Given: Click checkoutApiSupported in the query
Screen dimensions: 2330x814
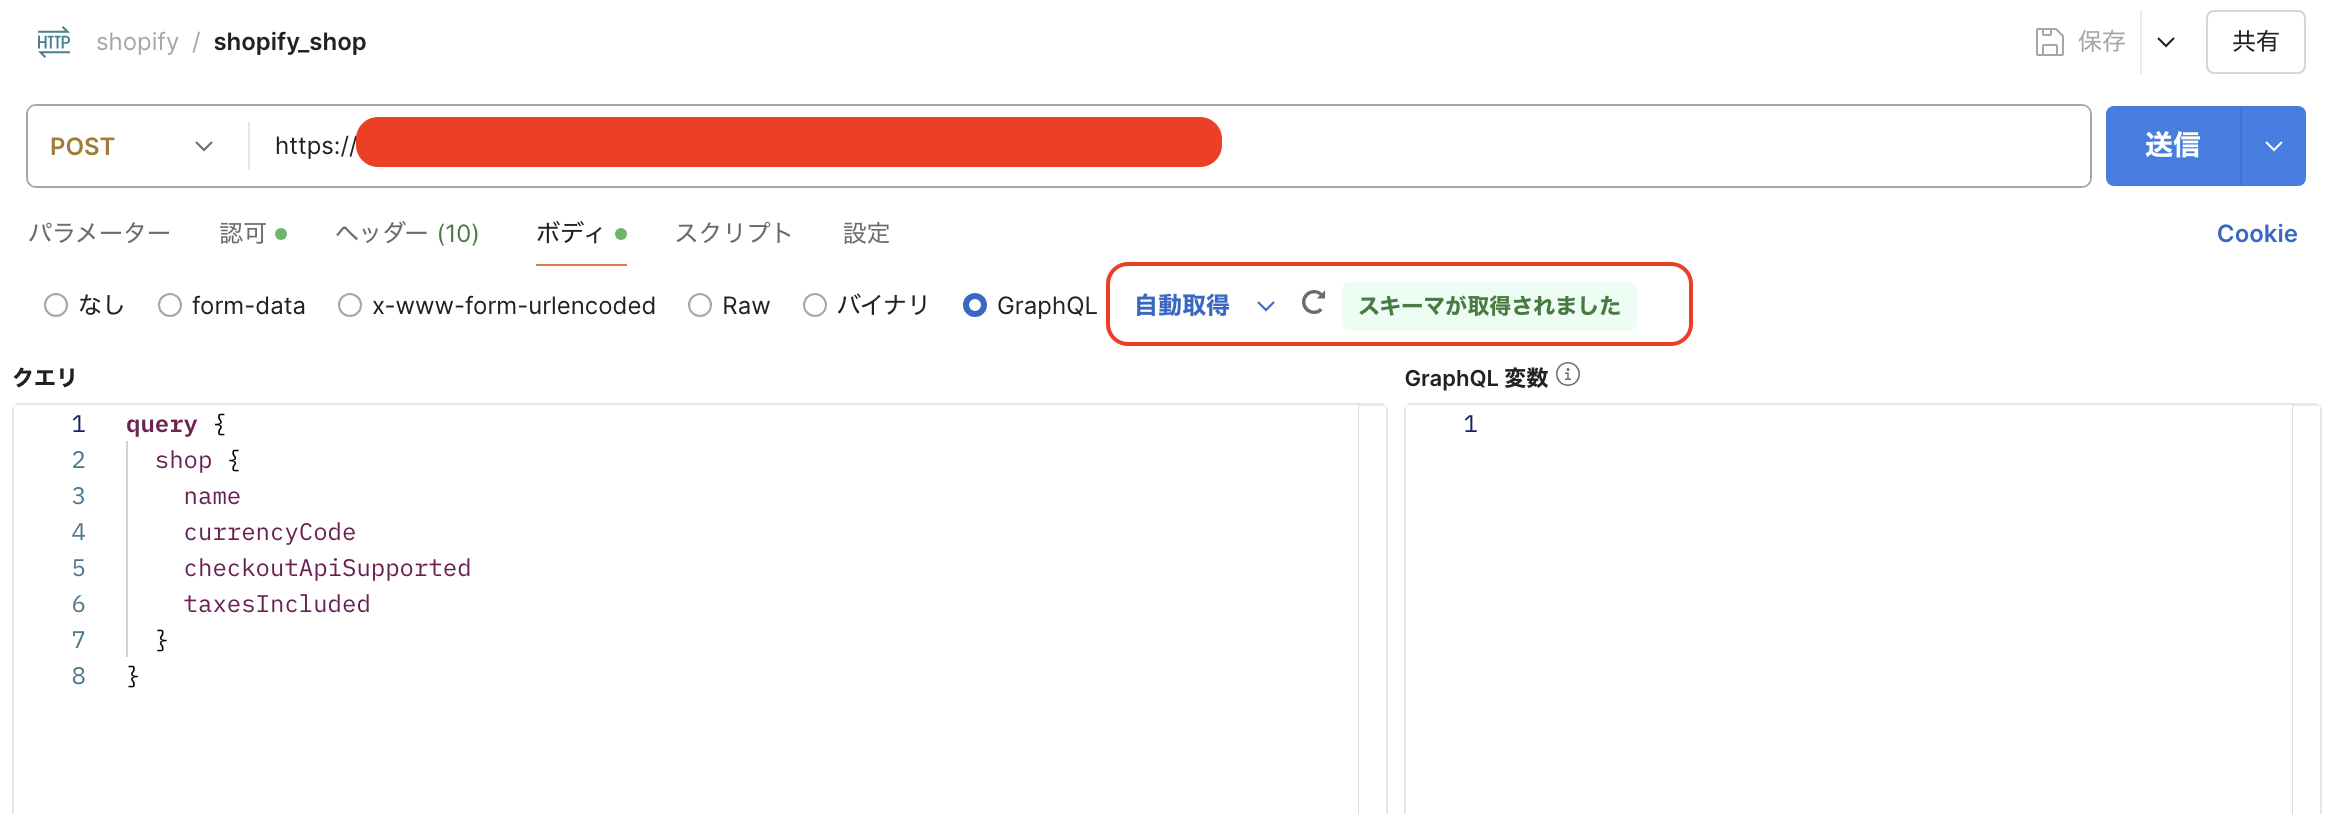Looking at the screenshot, I should [x=327, y=568].
